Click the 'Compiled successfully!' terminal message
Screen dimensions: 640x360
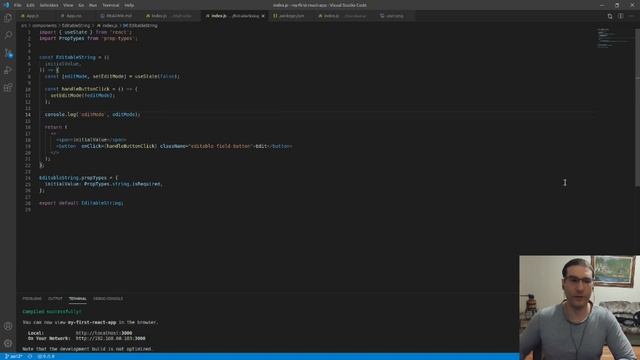click(x=52, y=312)
